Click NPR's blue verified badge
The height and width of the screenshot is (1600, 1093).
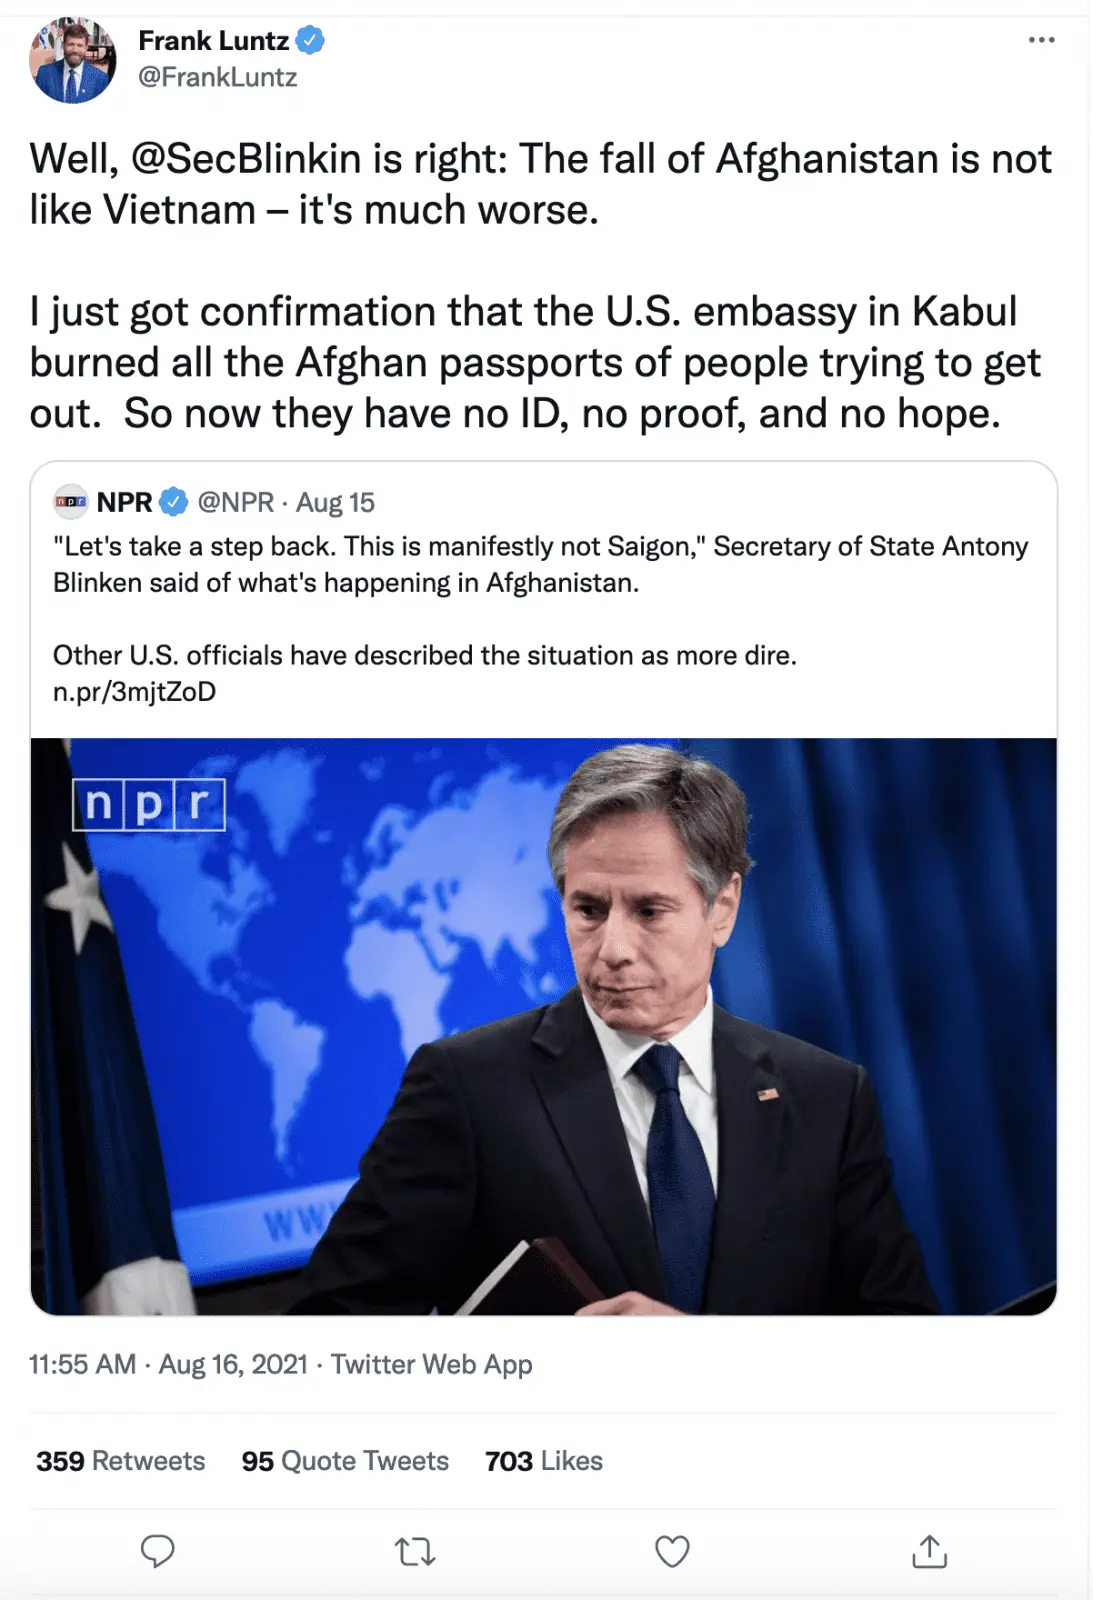[x=174, y=502]
